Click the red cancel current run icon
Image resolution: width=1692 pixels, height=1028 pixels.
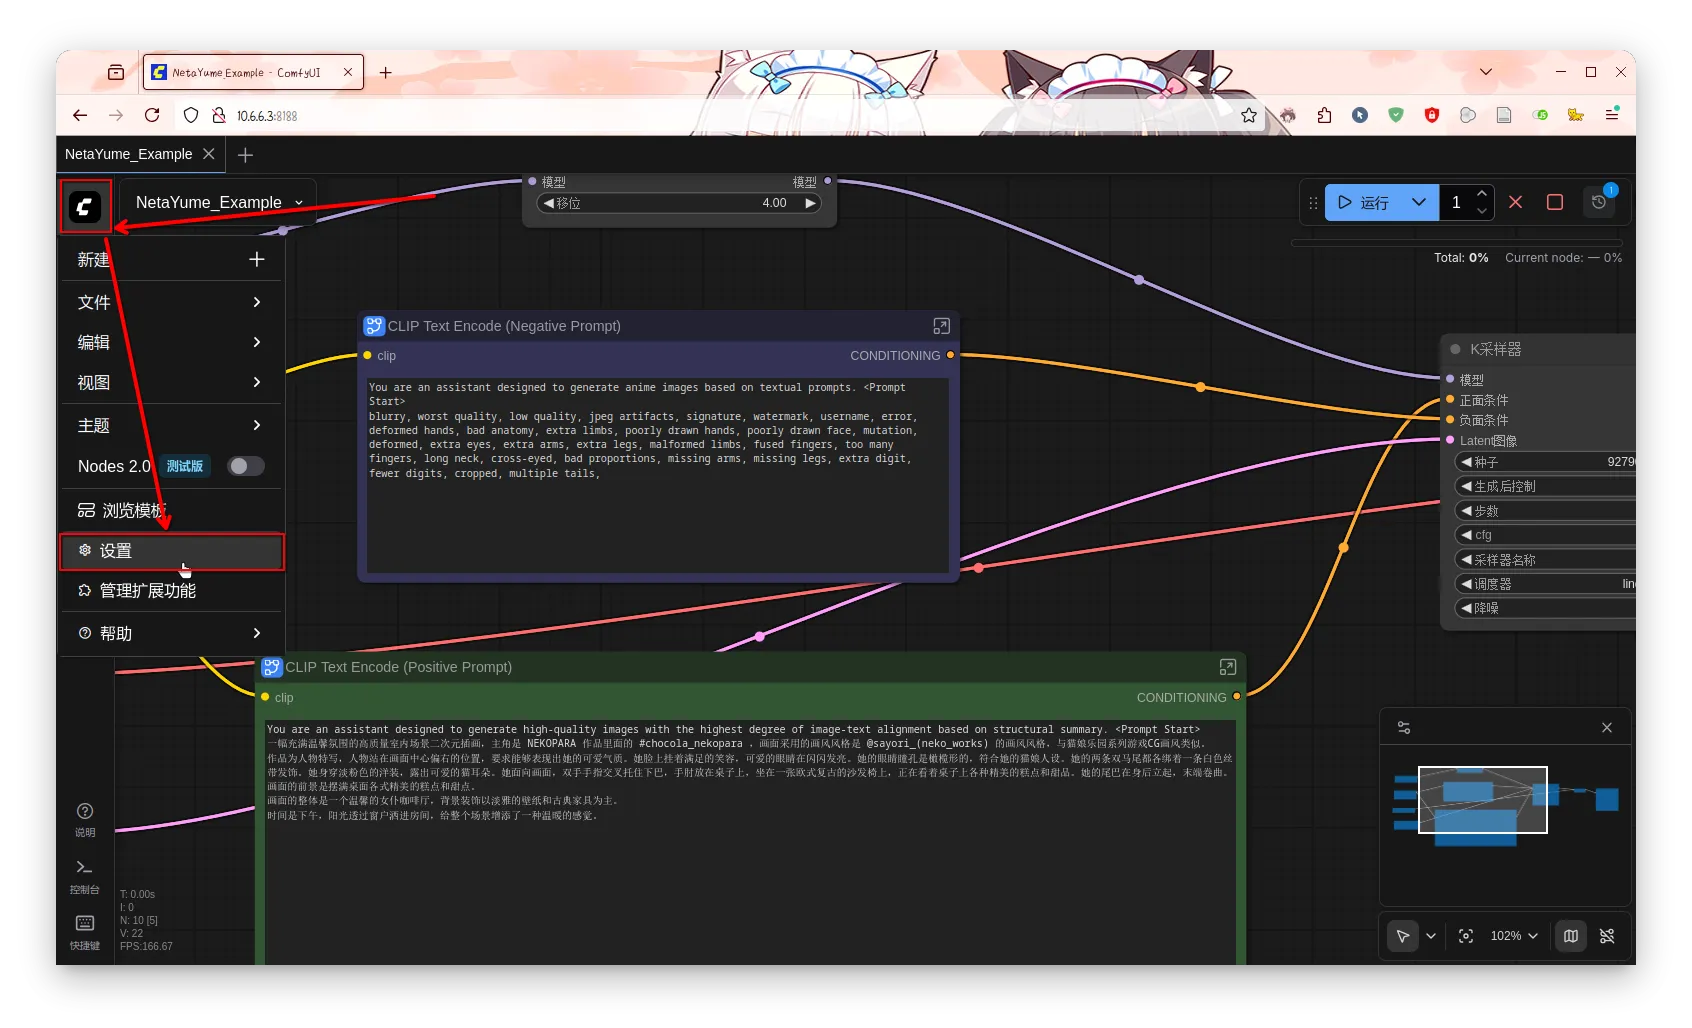pos(1515,202)
